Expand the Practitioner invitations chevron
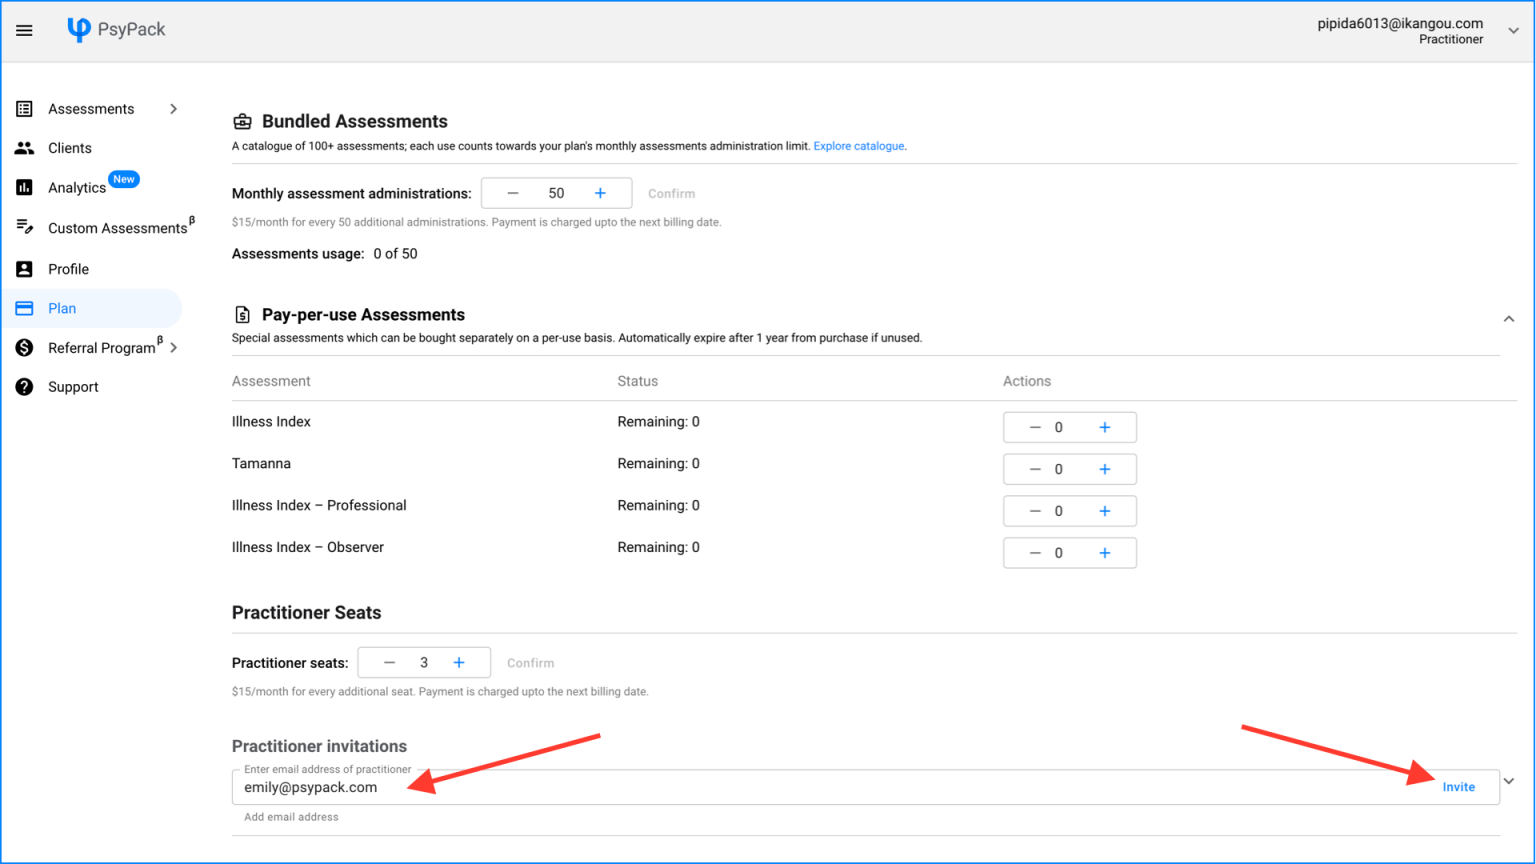This screenshot has height=864, width=1536. pos(1508,780)
